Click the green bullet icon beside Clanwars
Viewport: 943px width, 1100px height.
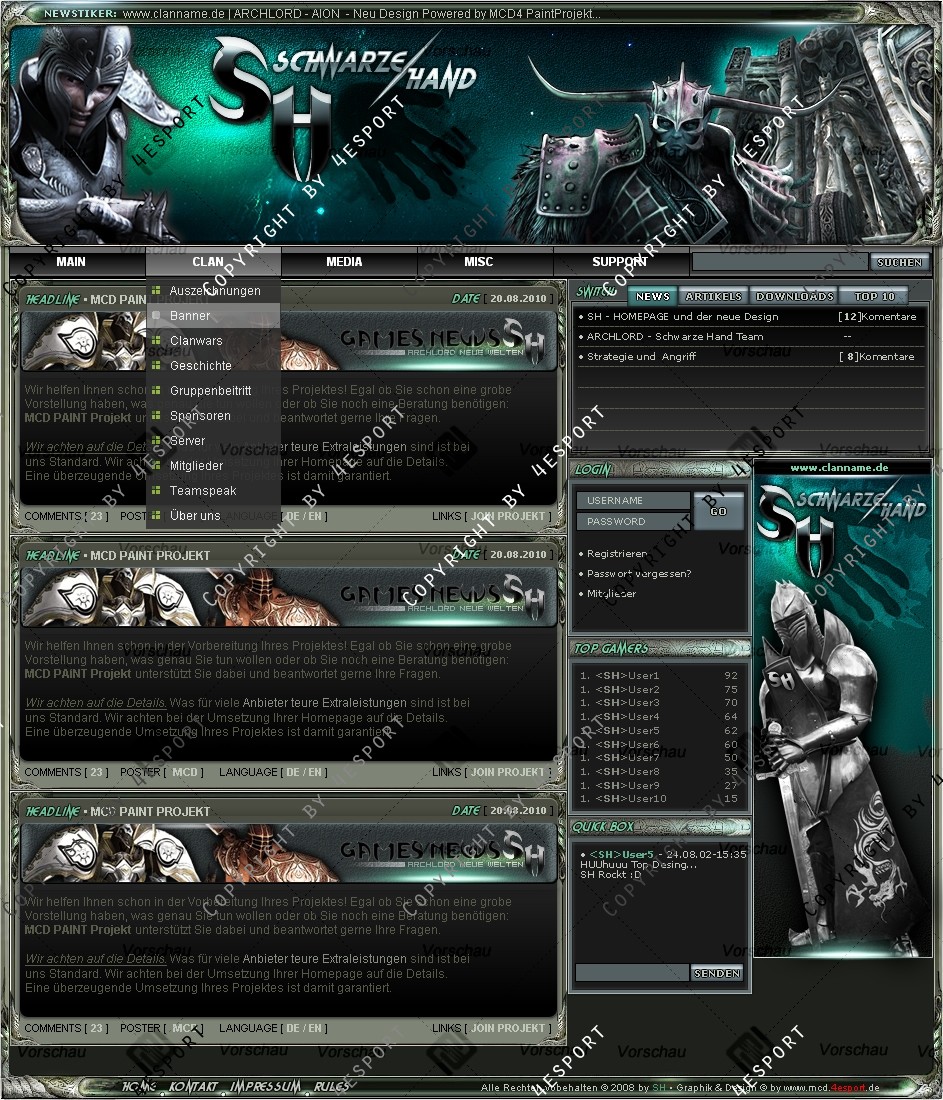click(156, 340)
